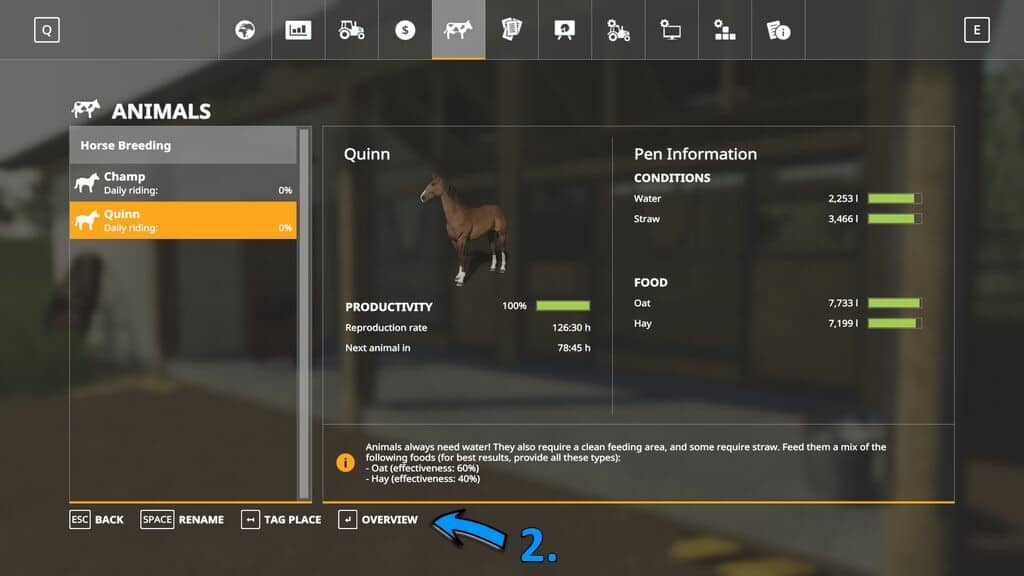Open the help info document tab
The height and width of the screenshot is (576, 1024).
tap(778, 30)
